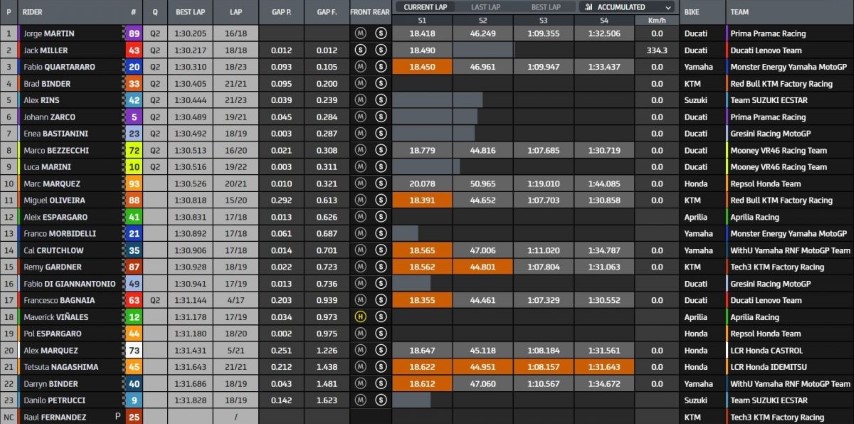Select rider name Jorge MARTIN
Viewport: 854px width, 424px height.
tap(49, 33)
